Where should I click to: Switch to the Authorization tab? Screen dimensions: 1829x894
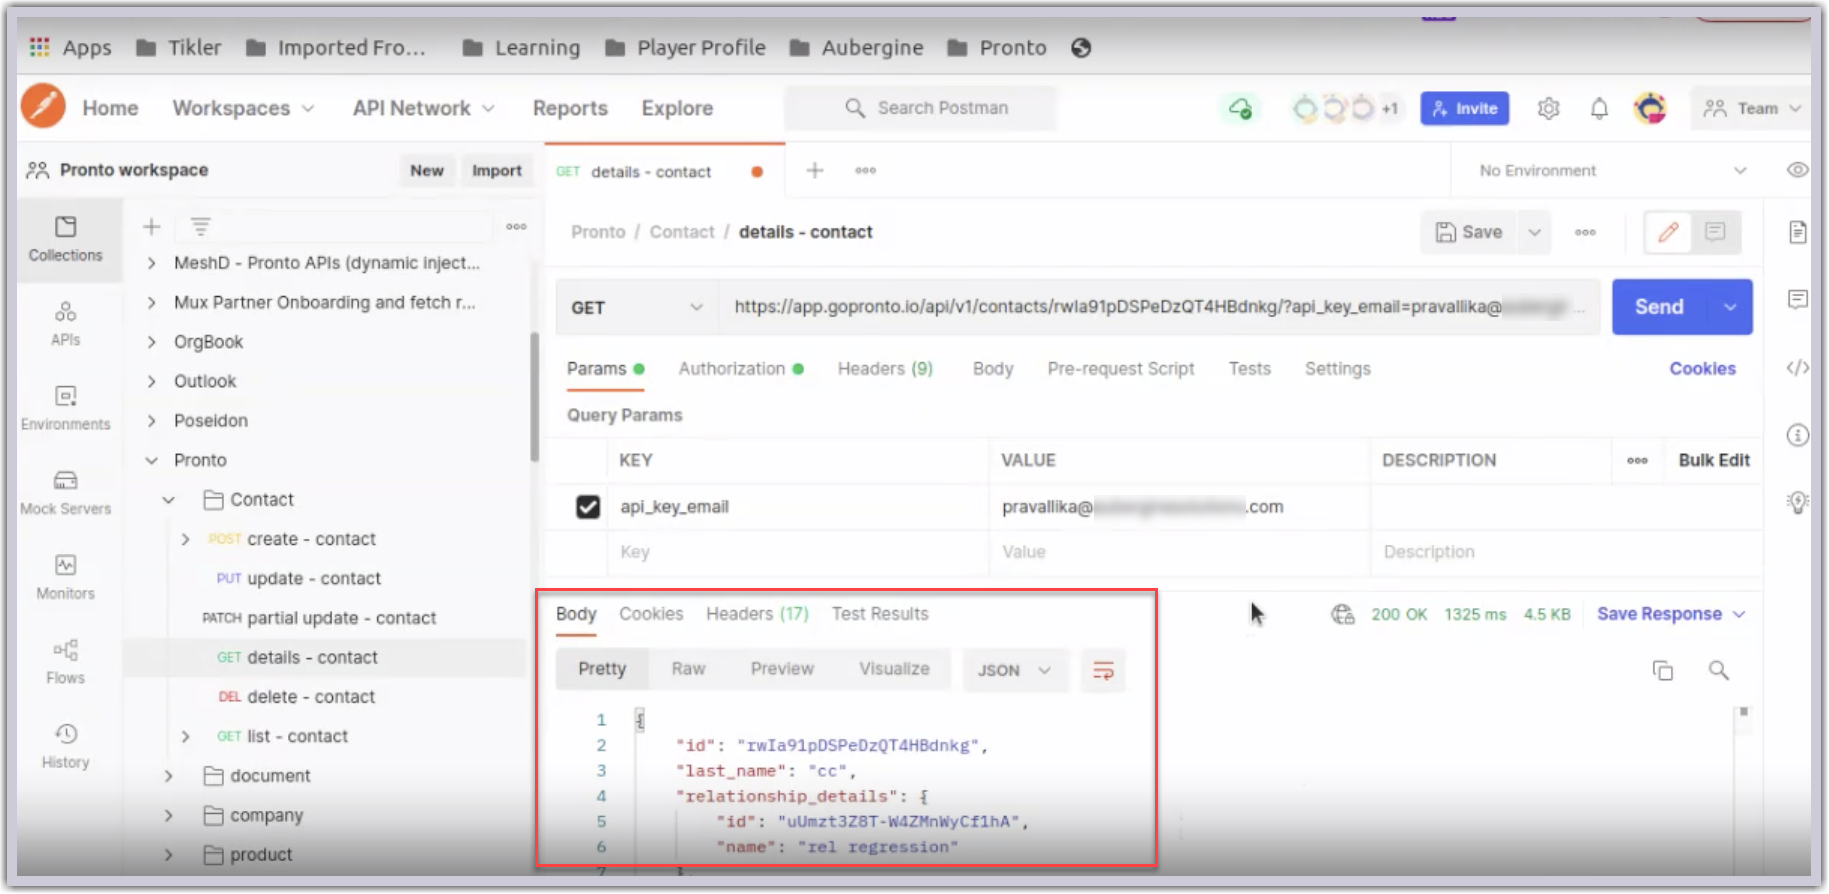pyautogui.click(x=741, y=369)
